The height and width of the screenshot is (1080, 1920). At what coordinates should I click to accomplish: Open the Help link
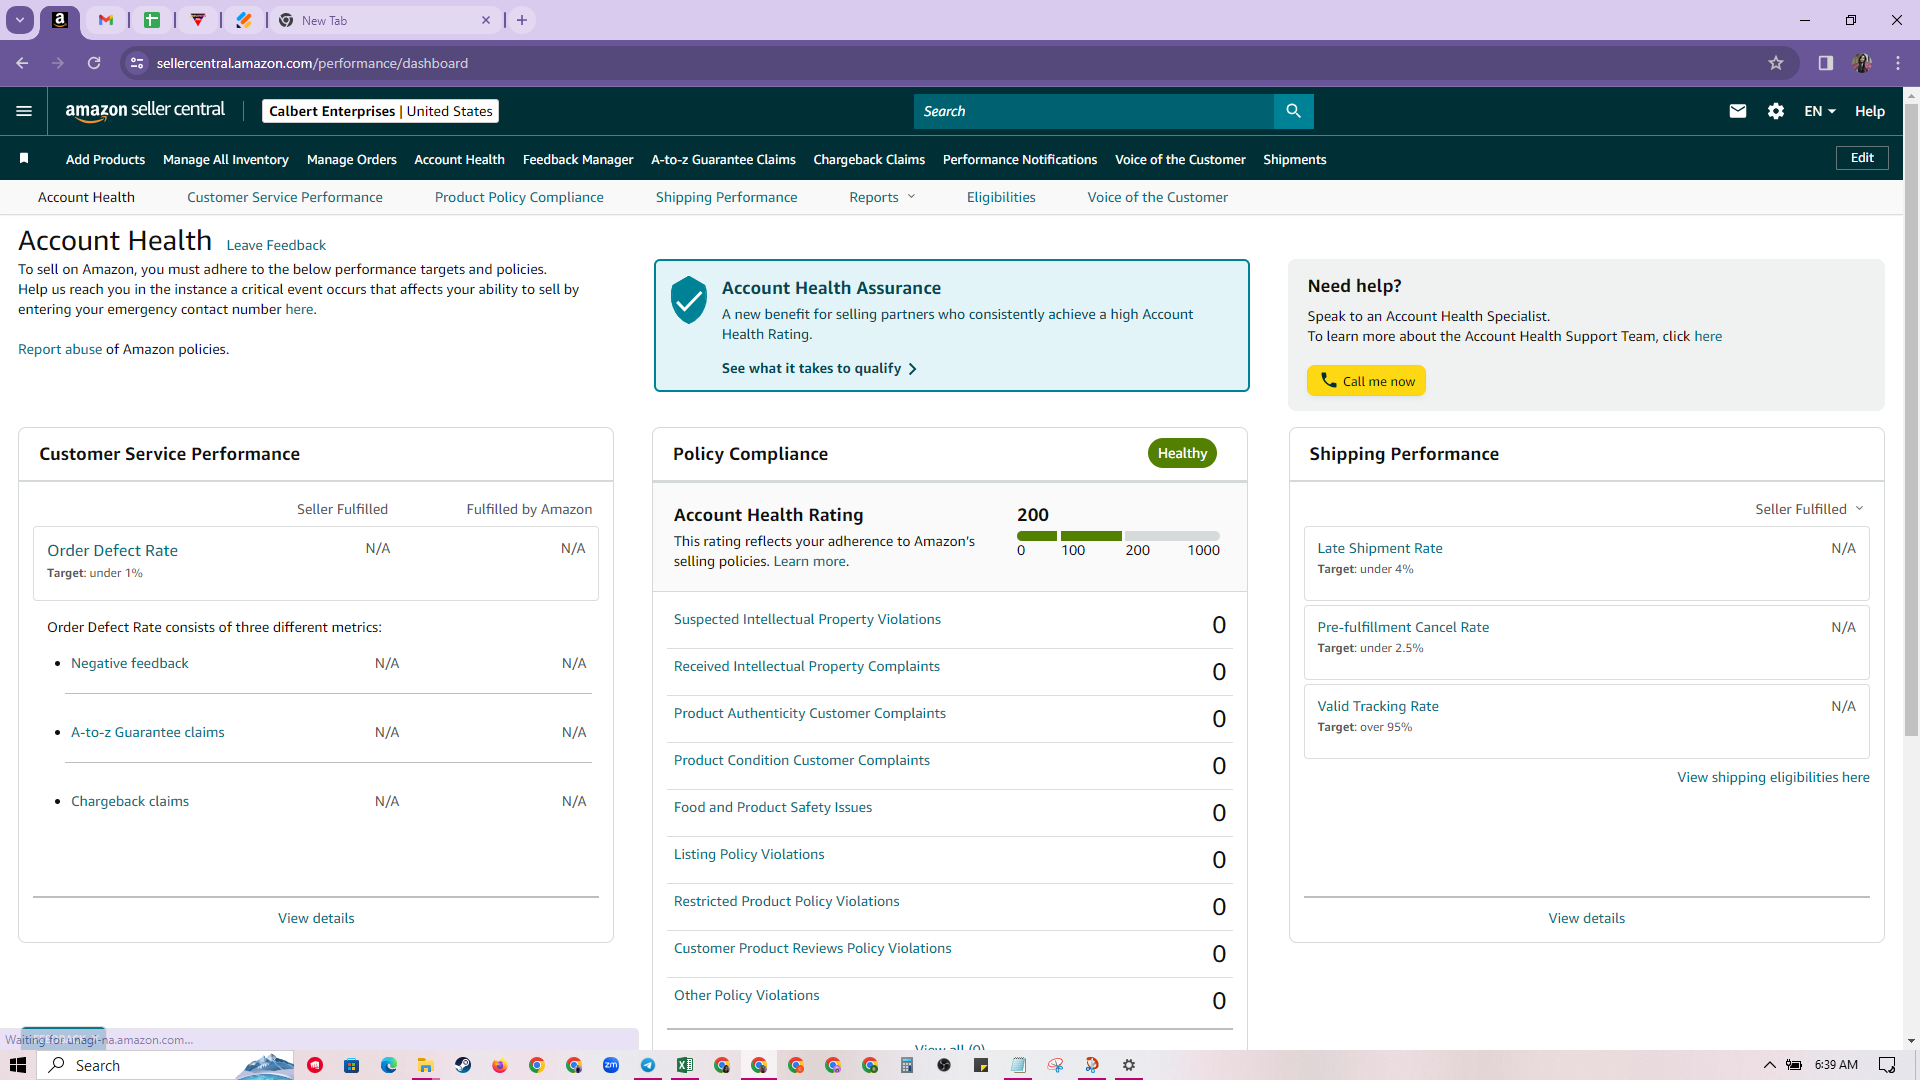pos(1870,111)
